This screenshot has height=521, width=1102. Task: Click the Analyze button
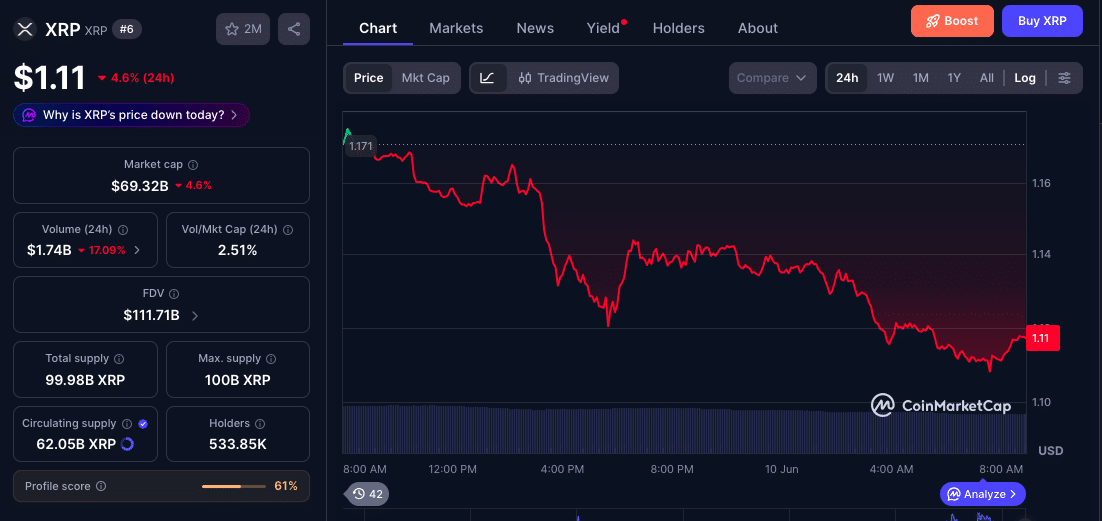pyautogui.click(x=983, y=494)
